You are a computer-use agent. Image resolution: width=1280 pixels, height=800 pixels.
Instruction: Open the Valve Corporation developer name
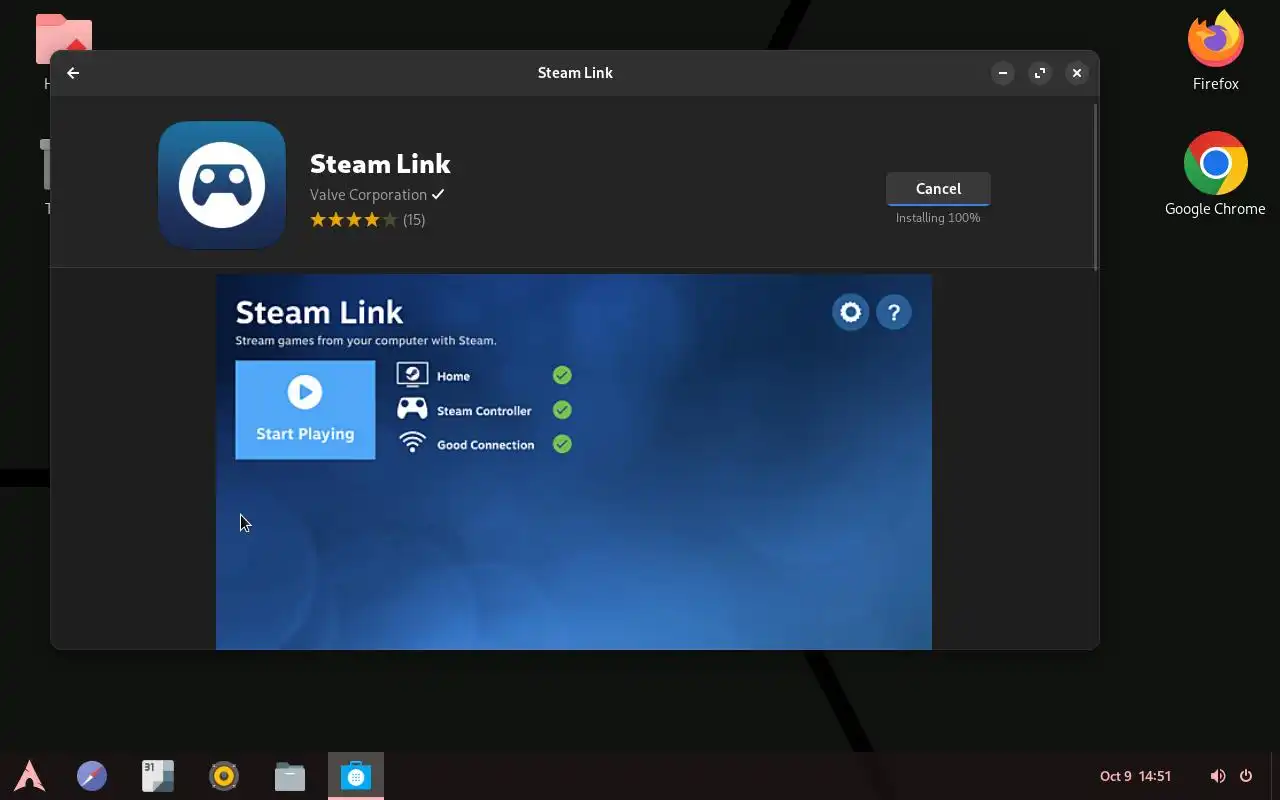[368, 195]
